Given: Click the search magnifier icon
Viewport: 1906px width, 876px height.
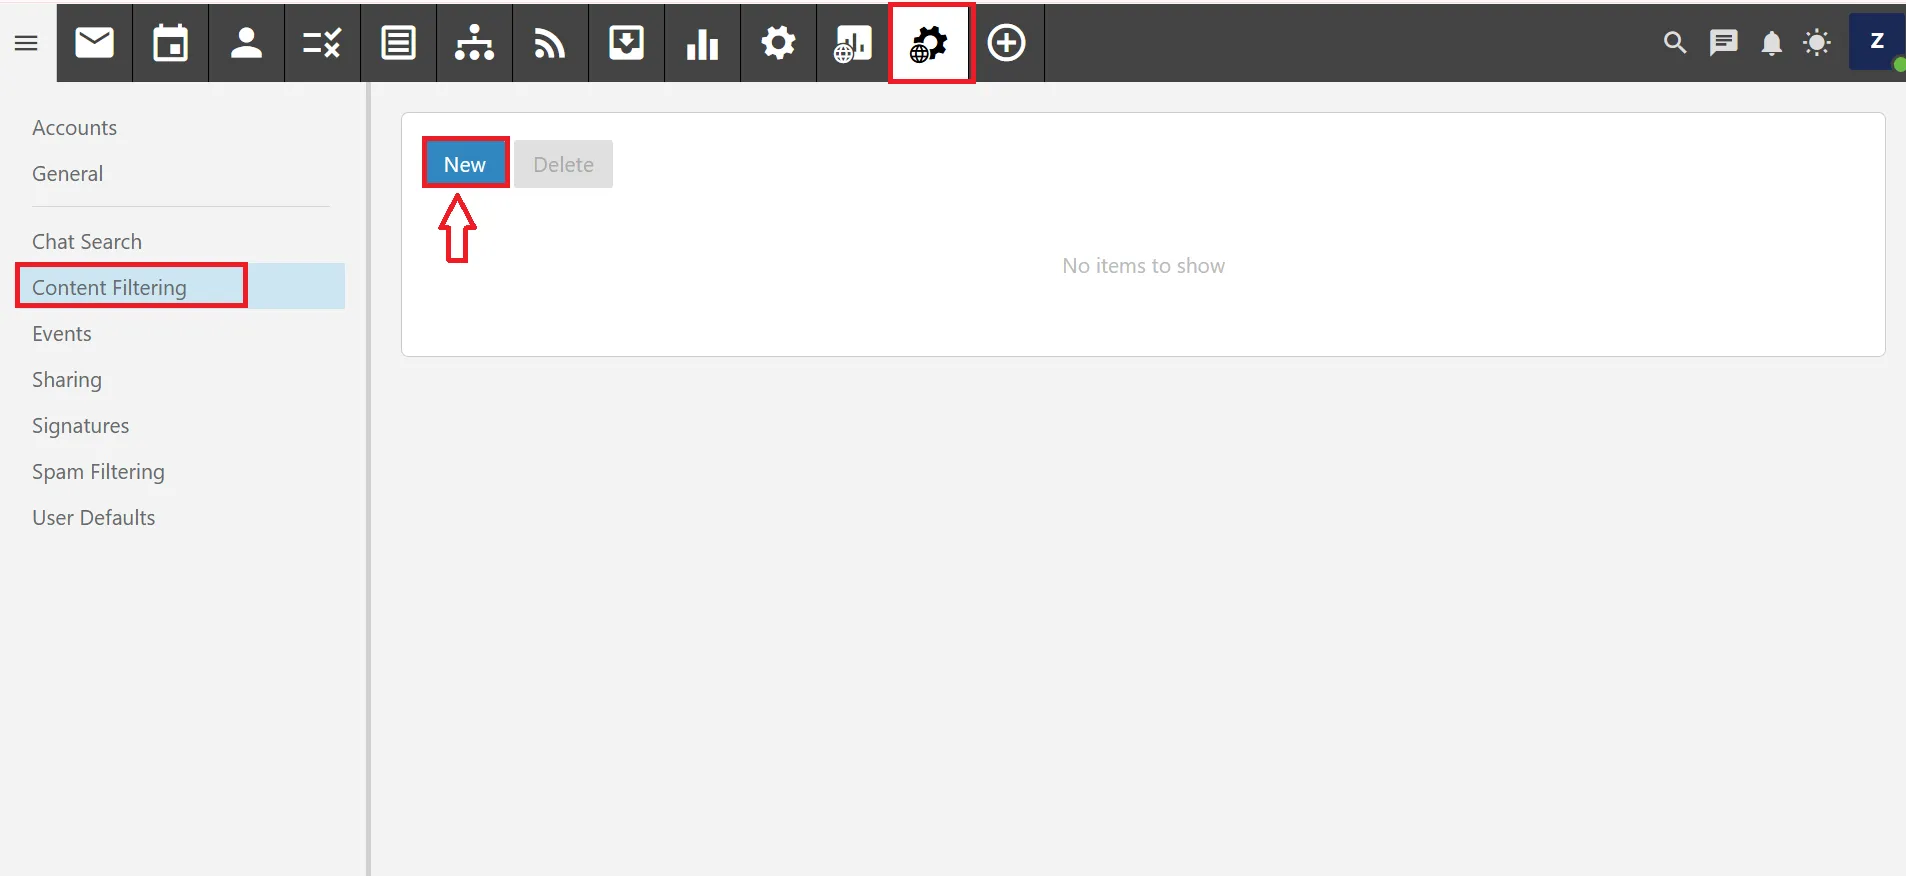Looking at the screenshot, I should 1674,43.
